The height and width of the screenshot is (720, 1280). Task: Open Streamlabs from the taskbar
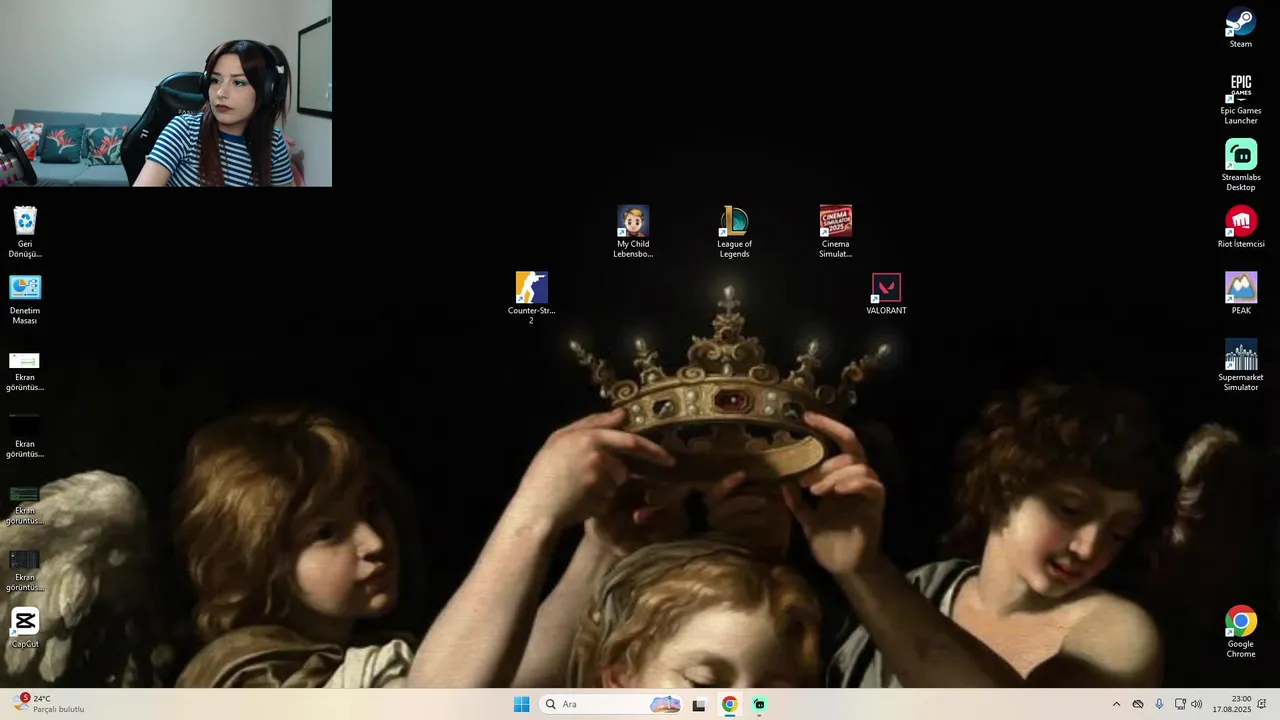[x=759, y=704]
